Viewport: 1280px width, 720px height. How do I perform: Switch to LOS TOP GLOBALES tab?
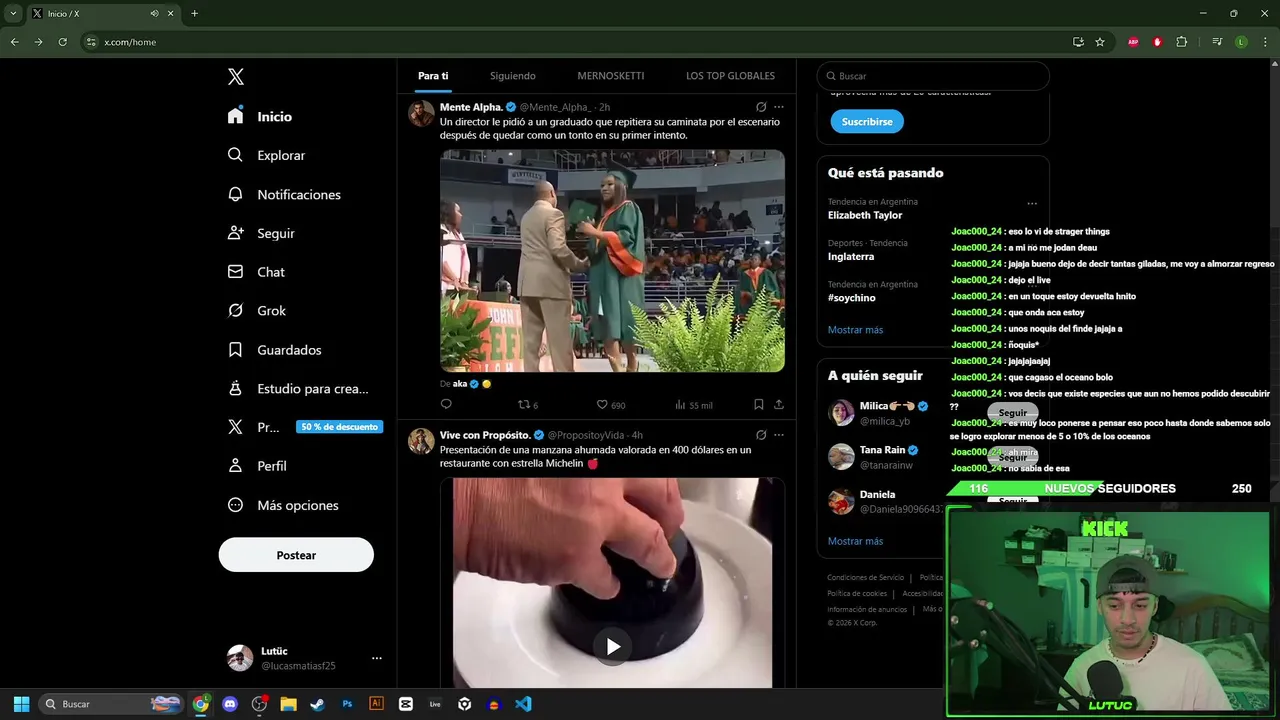tap(730, 76)
